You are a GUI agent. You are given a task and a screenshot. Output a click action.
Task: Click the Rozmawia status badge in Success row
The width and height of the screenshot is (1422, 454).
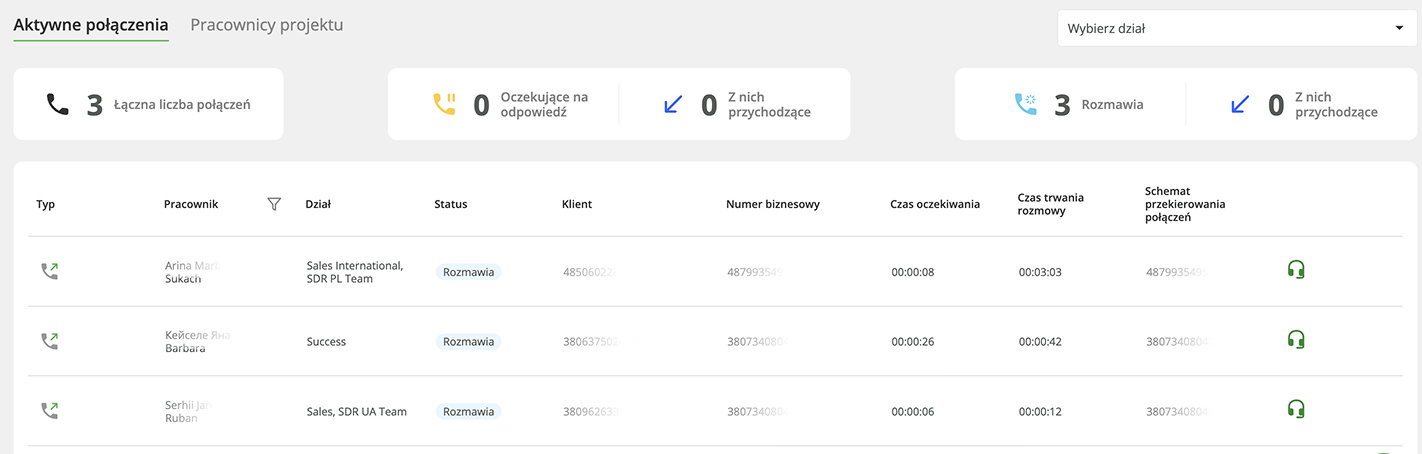pyautogui.click(x=468, y=342)
